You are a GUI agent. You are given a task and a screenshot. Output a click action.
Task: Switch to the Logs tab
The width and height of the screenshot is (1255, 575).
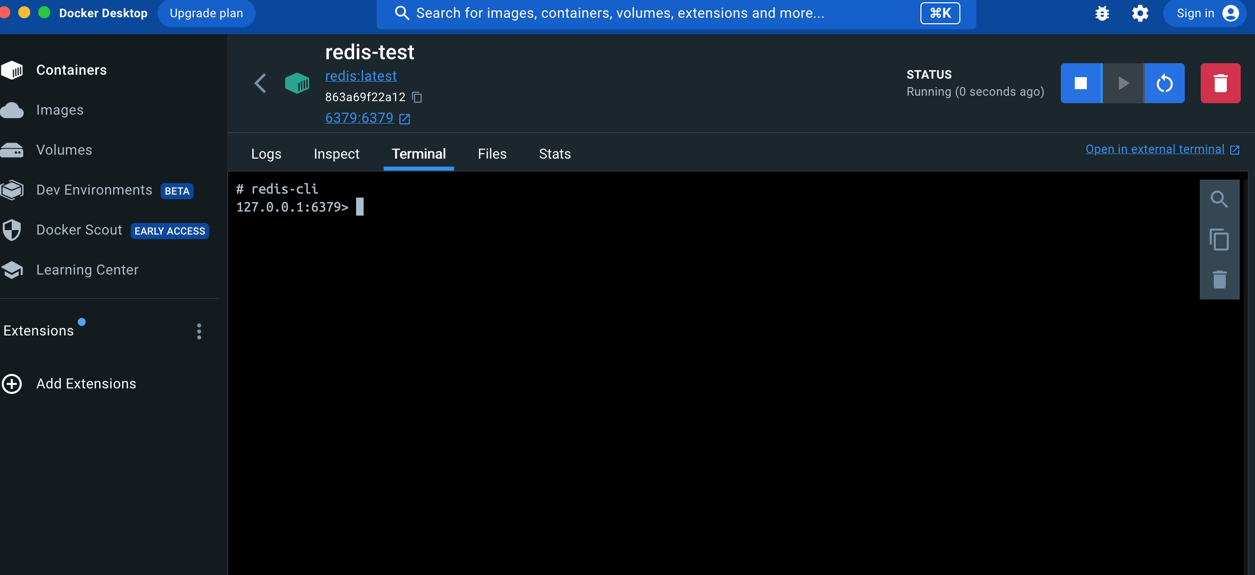coord(266,154)
